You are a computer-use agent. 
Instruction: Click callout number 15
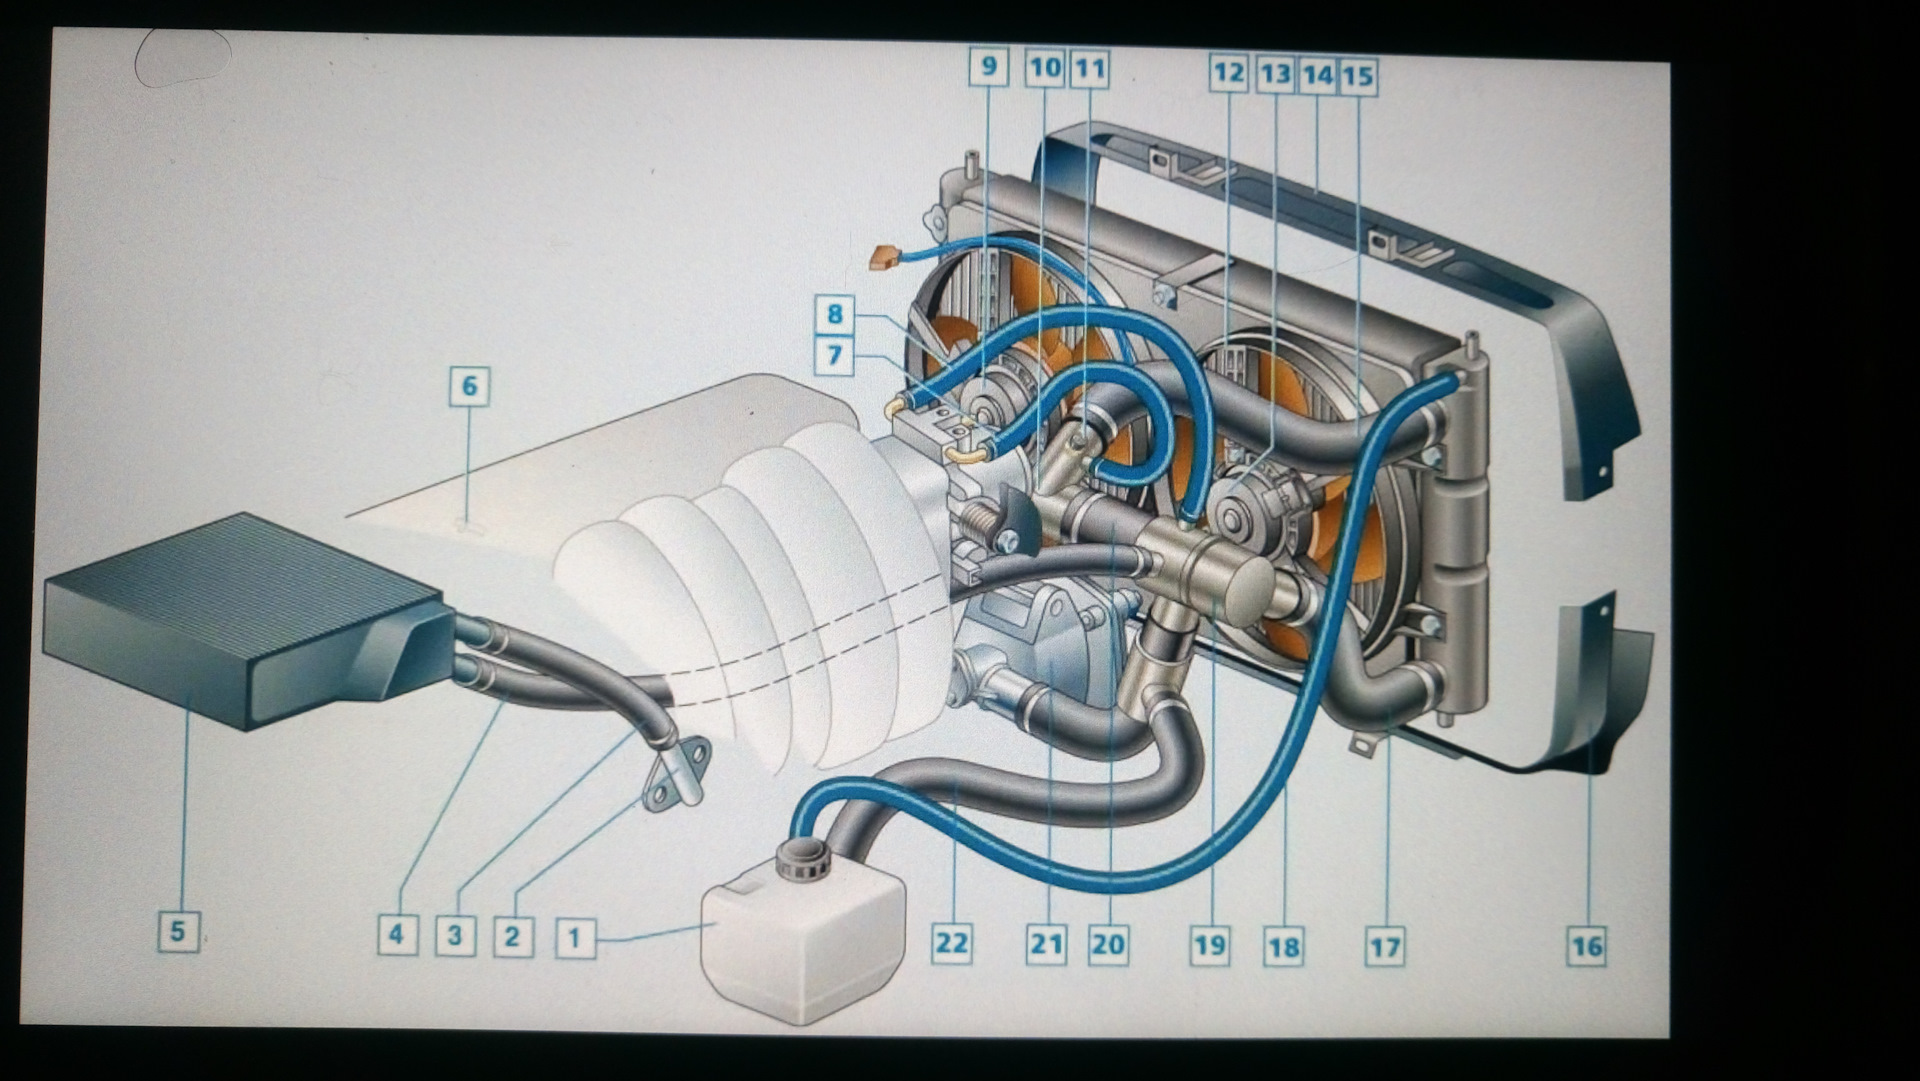coord(1357,75)
